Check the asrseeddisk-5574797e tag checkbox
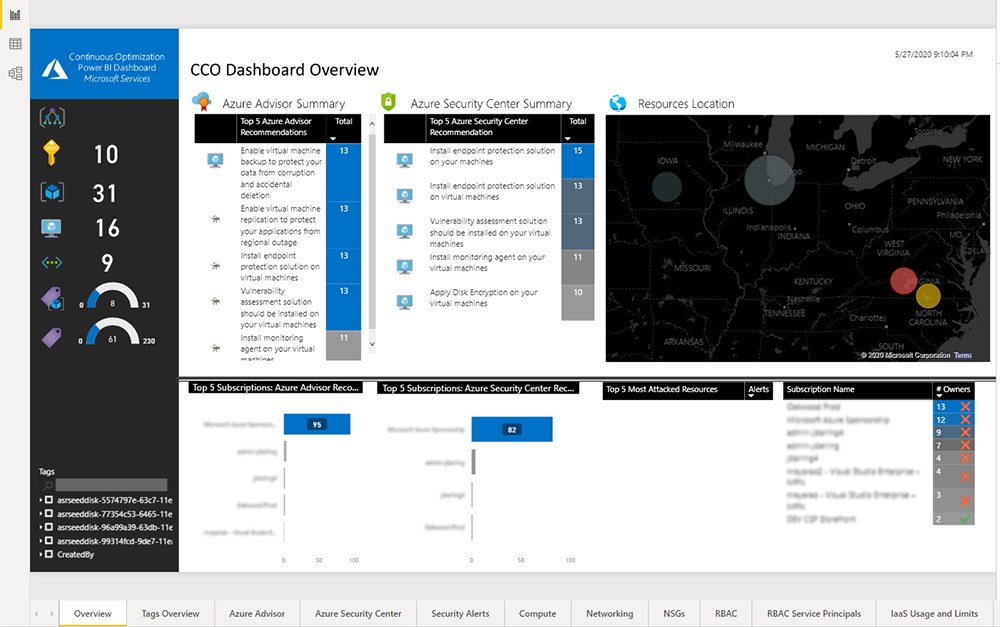Screen dimensions: 1000x627 tap(49, 500)
